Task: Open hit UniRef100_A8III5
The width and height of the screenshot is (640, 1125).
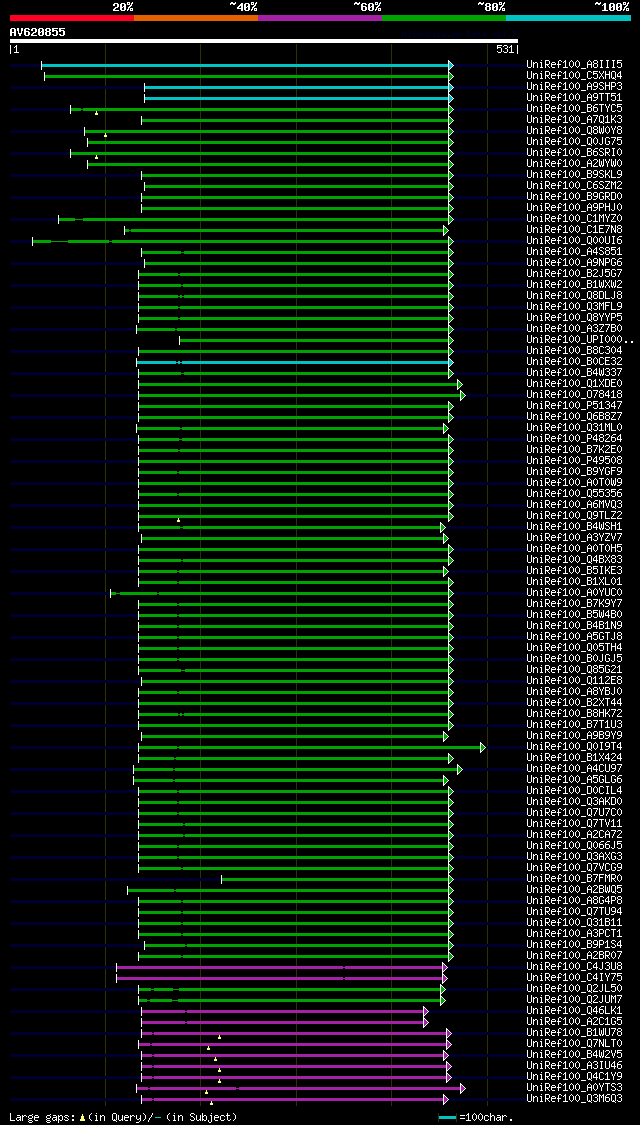Action: pyautogui.click(x=574, y=65)
